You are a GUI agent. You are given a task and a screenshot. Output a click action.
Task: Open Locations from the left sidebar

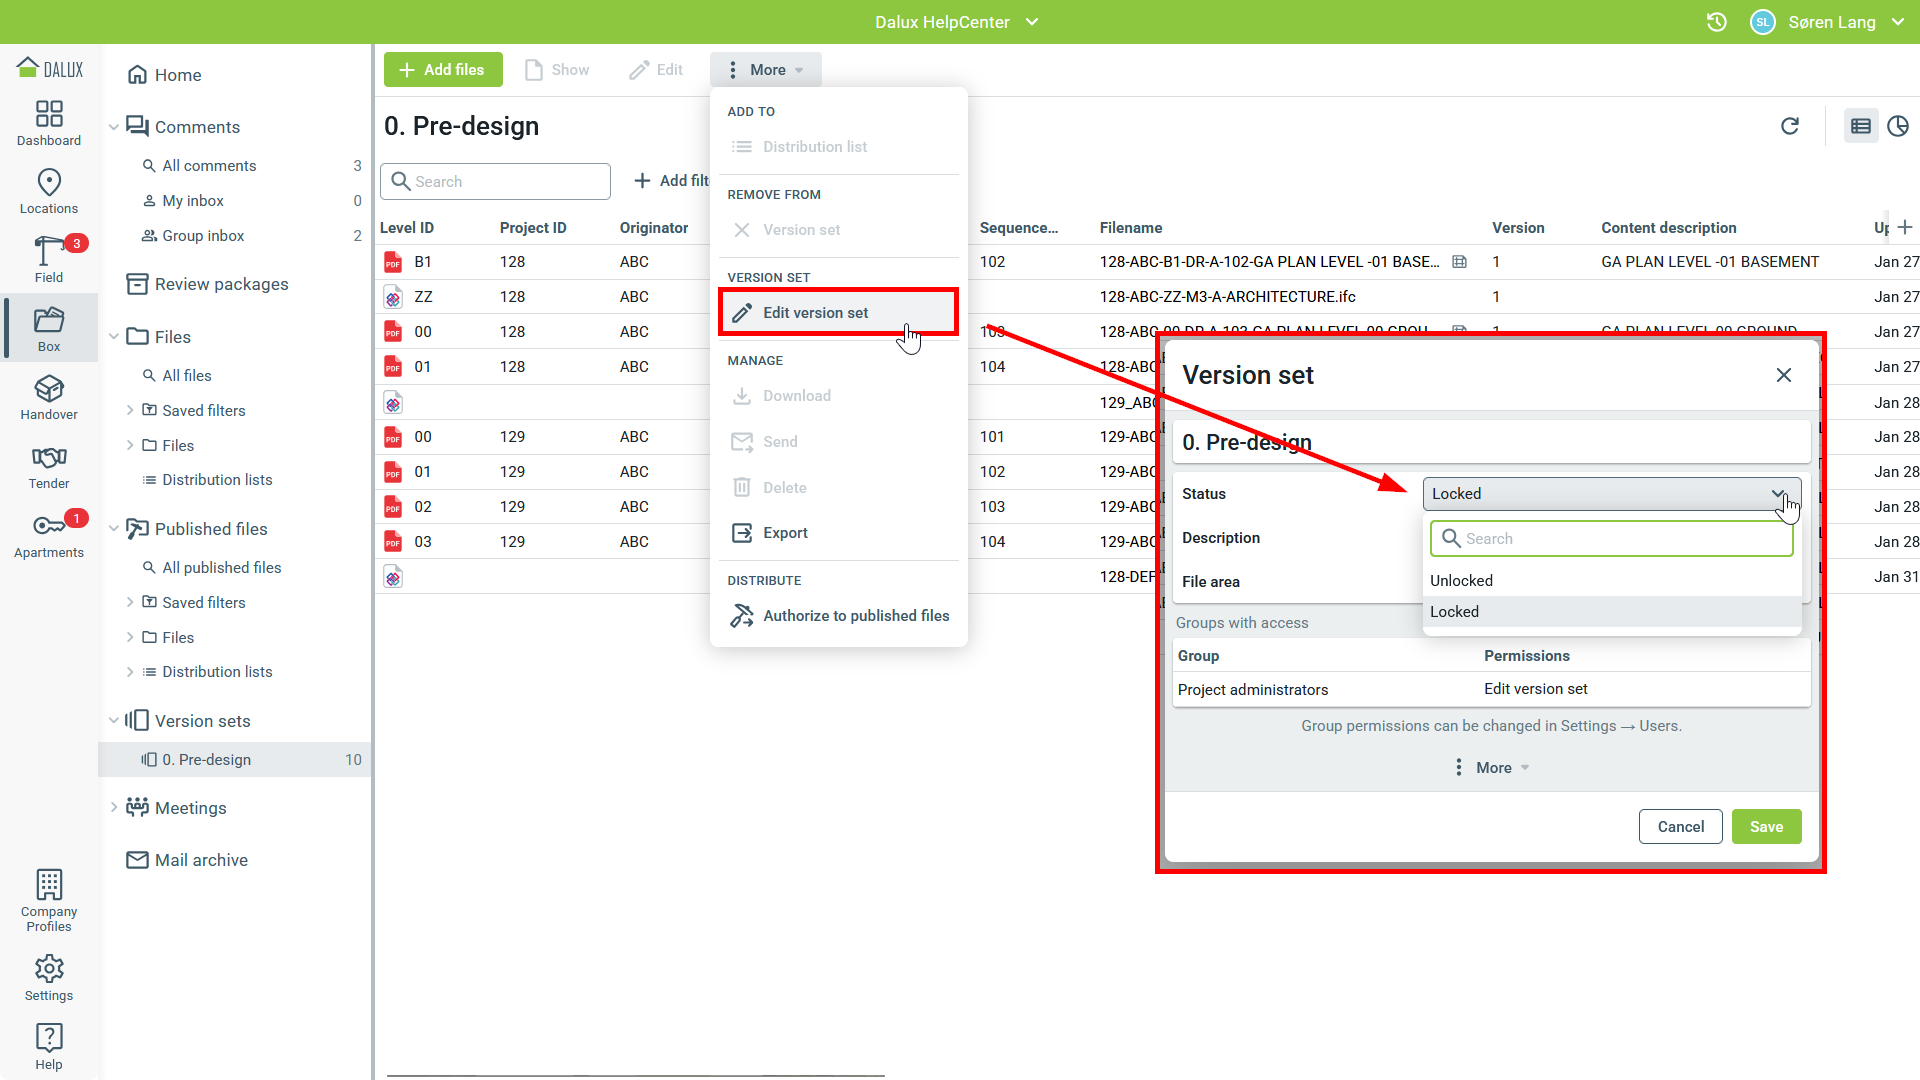click(49, 191)
